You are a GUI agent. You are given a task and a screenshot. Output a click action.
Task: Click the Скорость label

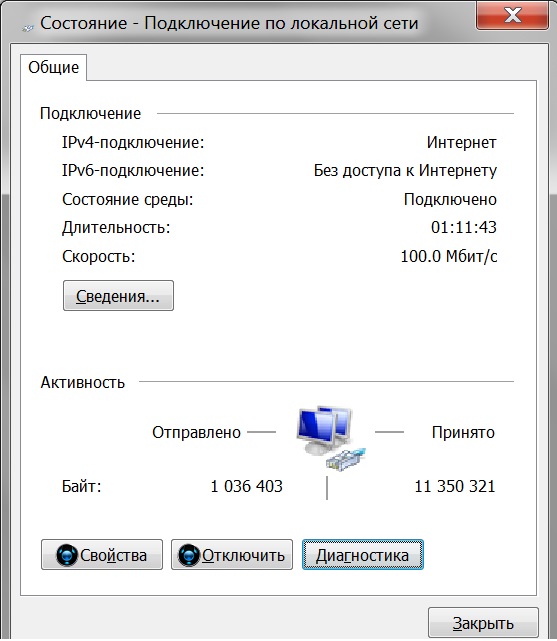click(98, 256)
